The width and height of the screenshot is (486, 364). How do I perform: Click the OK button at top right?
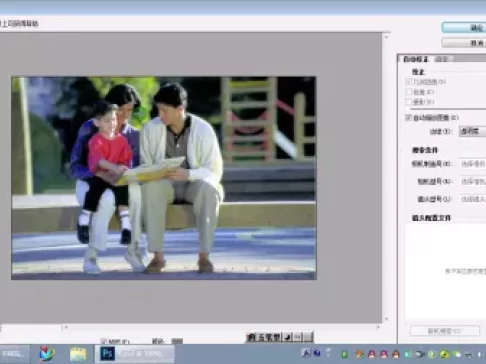tap(464, 28)
